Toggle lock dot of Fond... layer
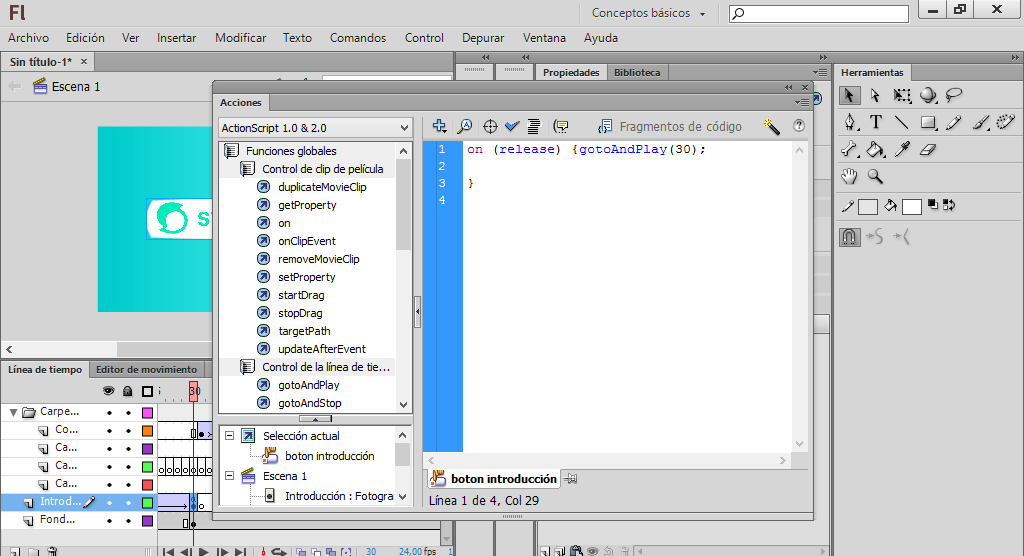Screen dimensions: 1024x556 (129, 521)
